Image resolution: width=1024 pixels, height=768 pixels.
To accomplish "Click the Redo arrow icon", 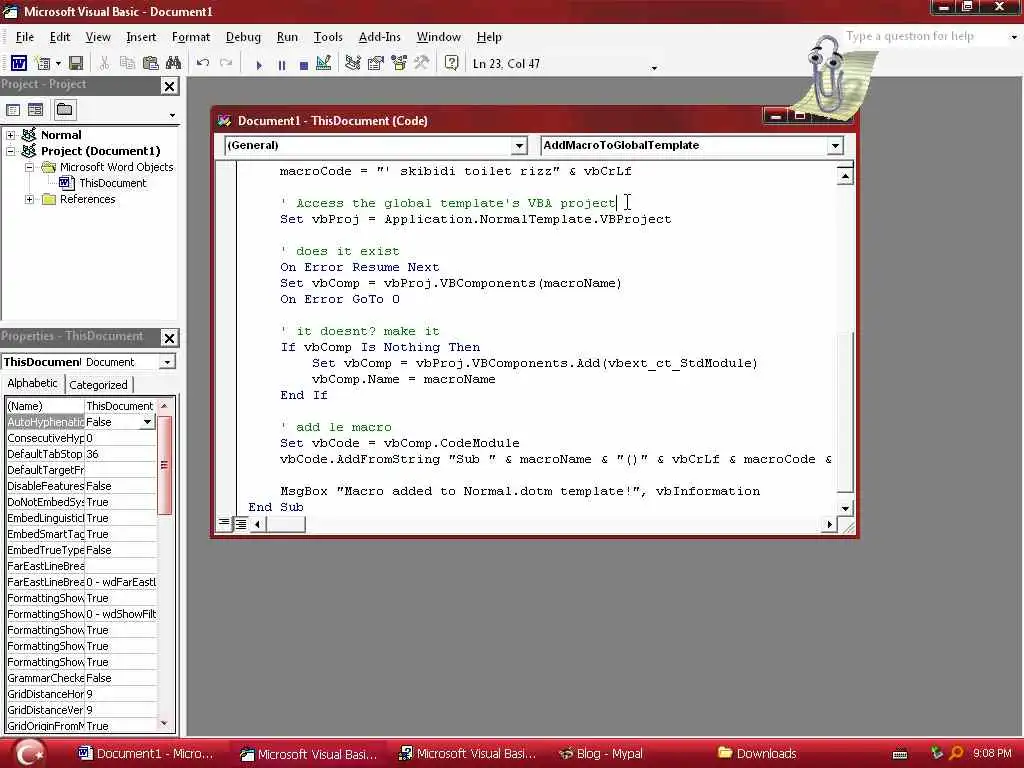I will [226, 63].
